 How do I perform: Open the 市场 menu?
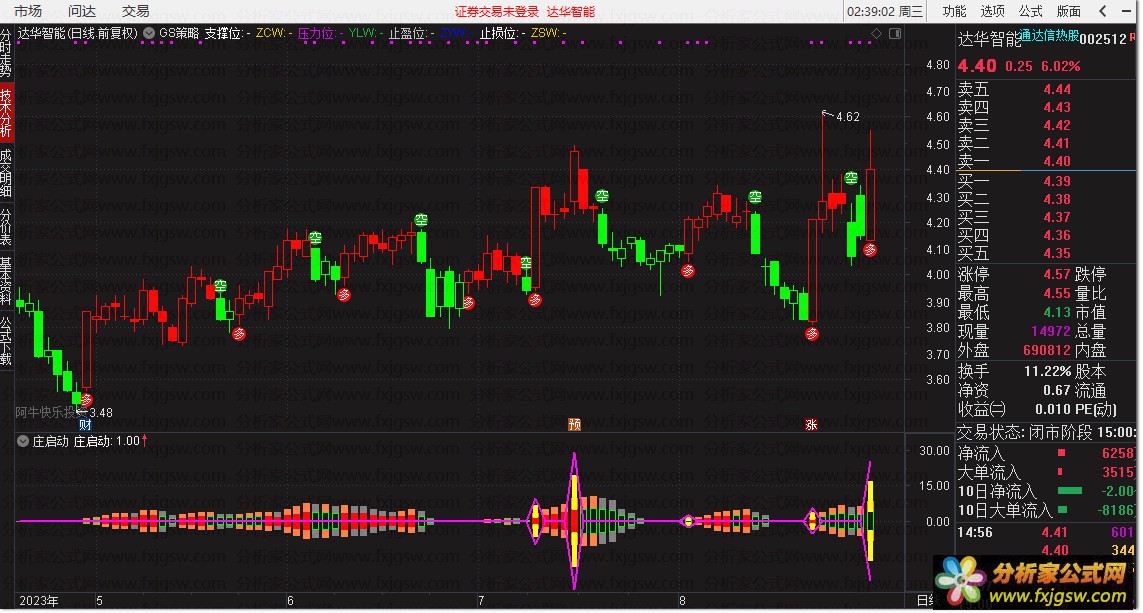coord(28,11)
